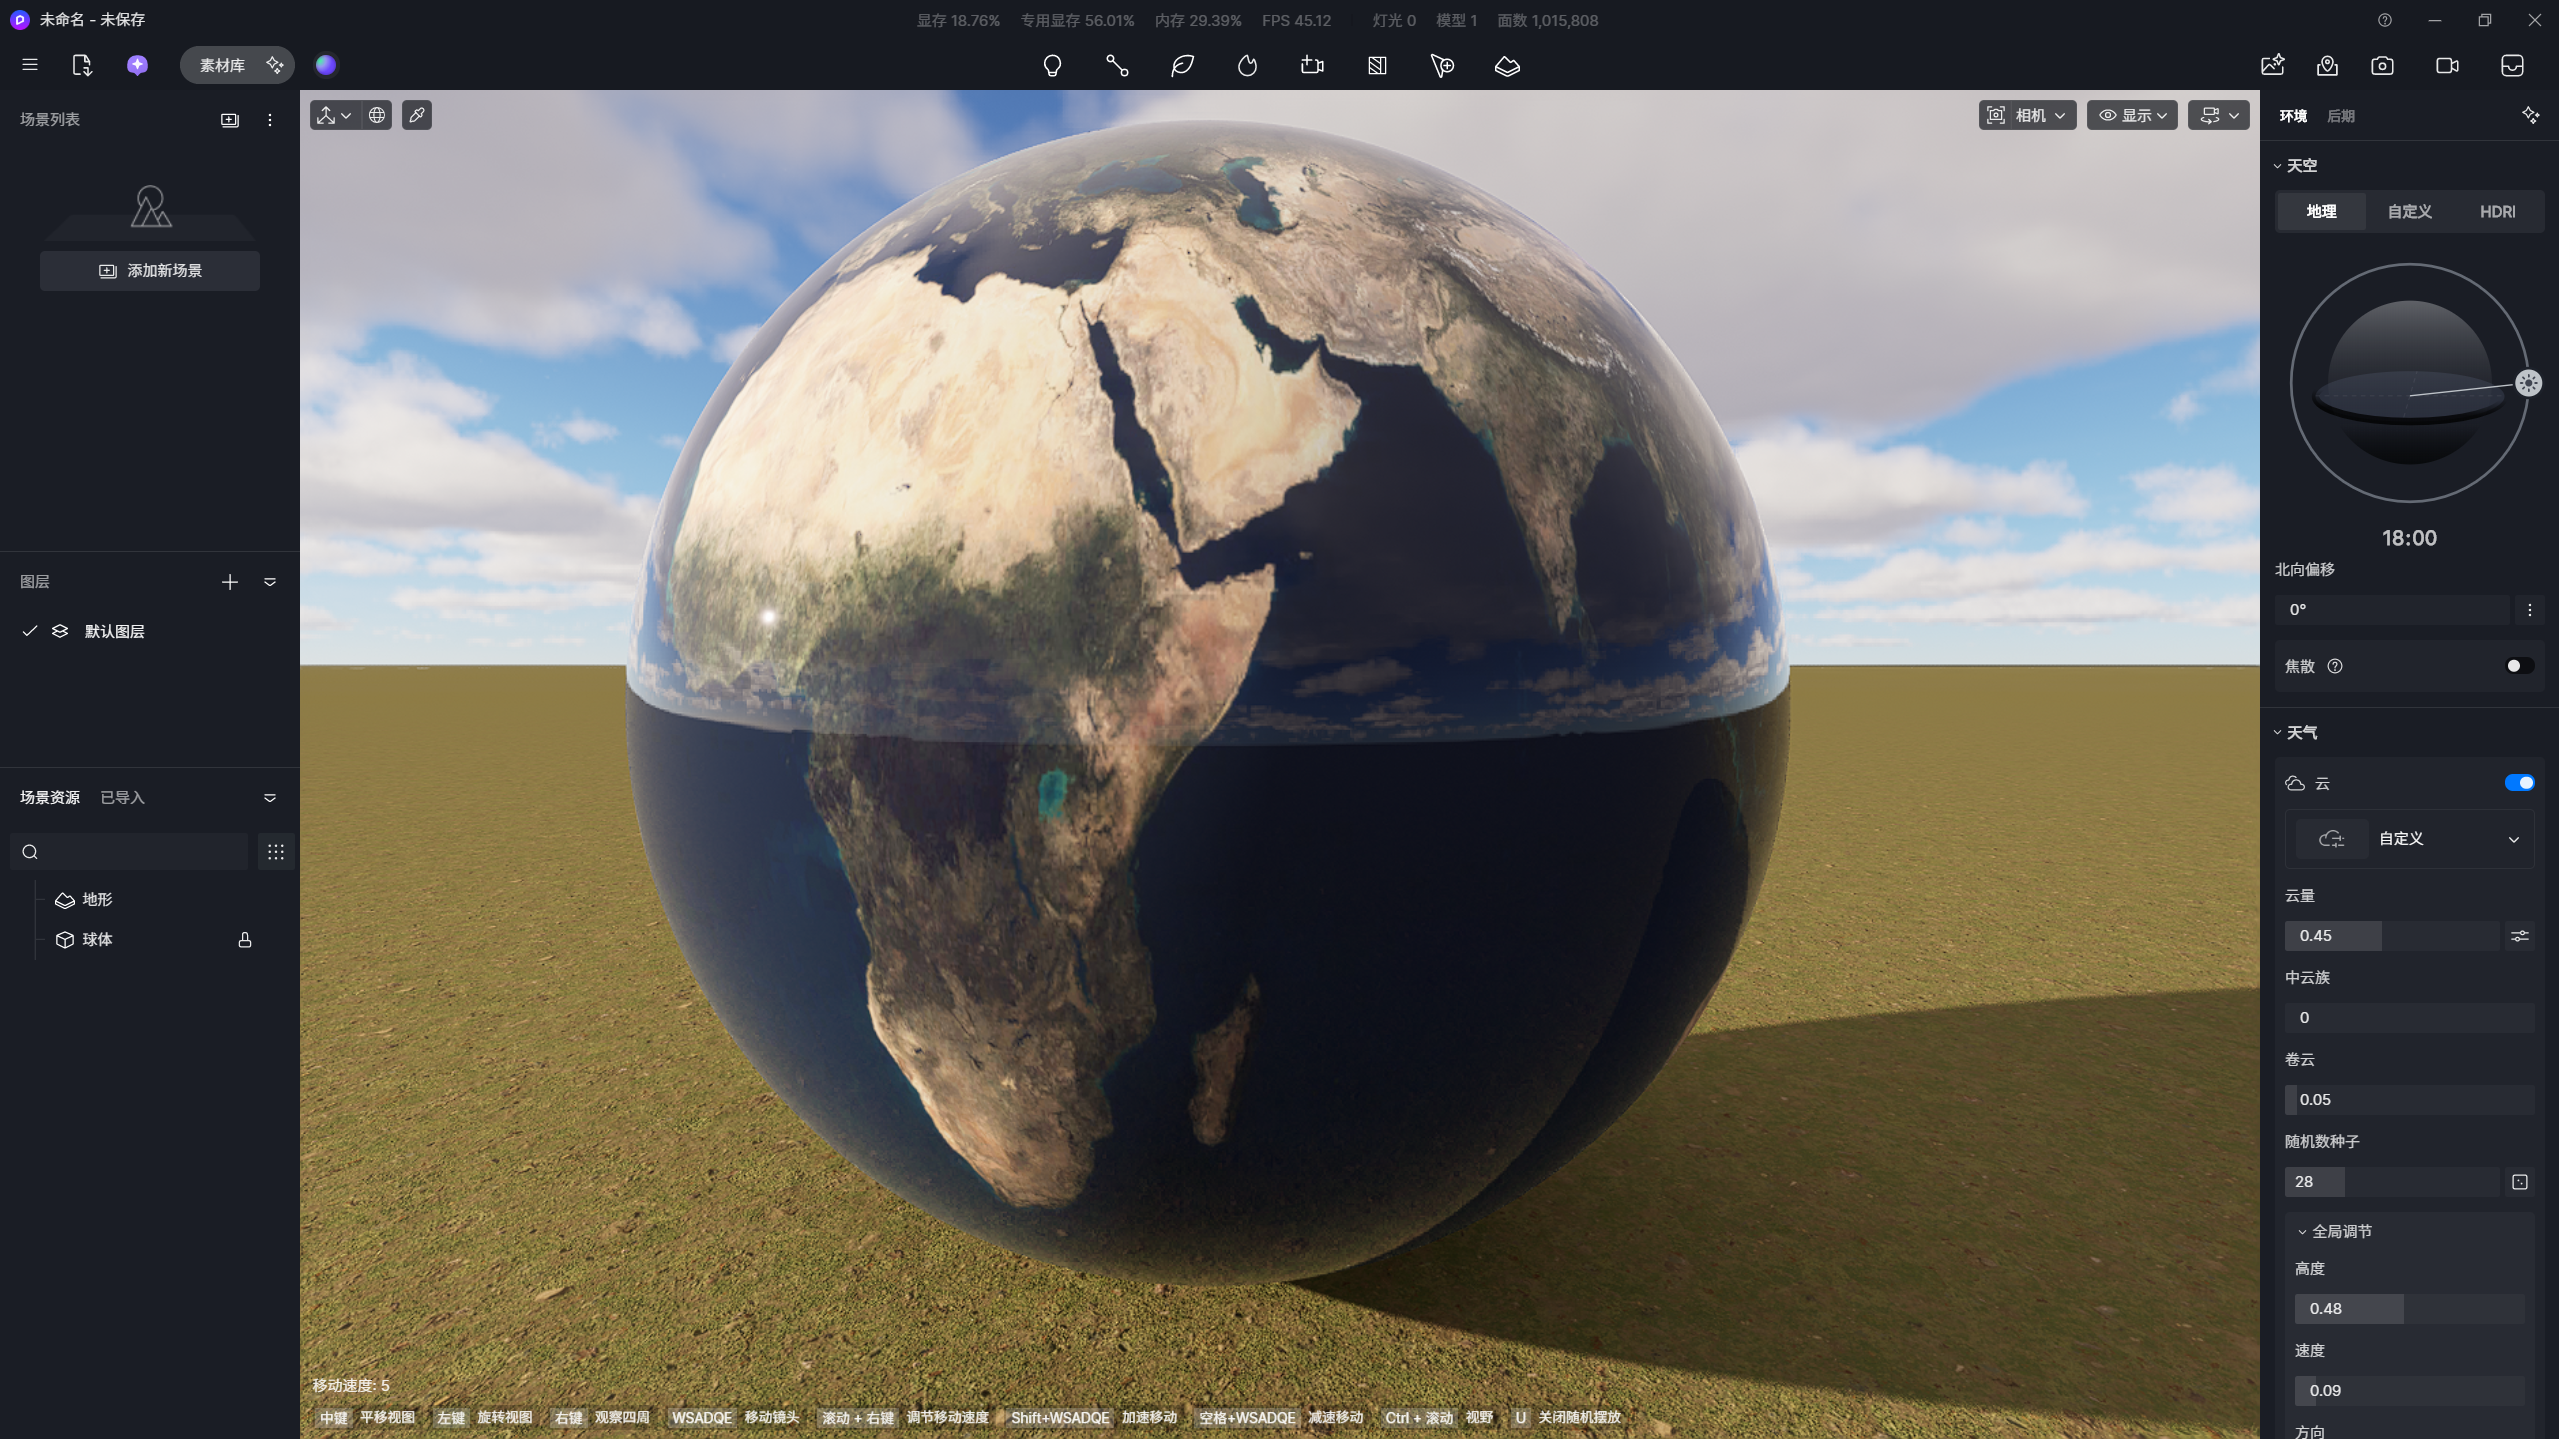Open the screenshot camera icon
Viewport: 2559px width, 1439px height.
(2382, 66)
